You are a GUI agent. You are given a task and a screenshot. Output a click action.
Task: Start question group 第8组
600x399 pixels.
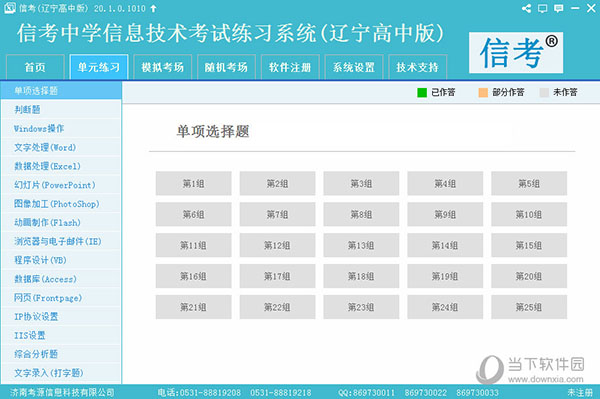(x=361, y=215)
